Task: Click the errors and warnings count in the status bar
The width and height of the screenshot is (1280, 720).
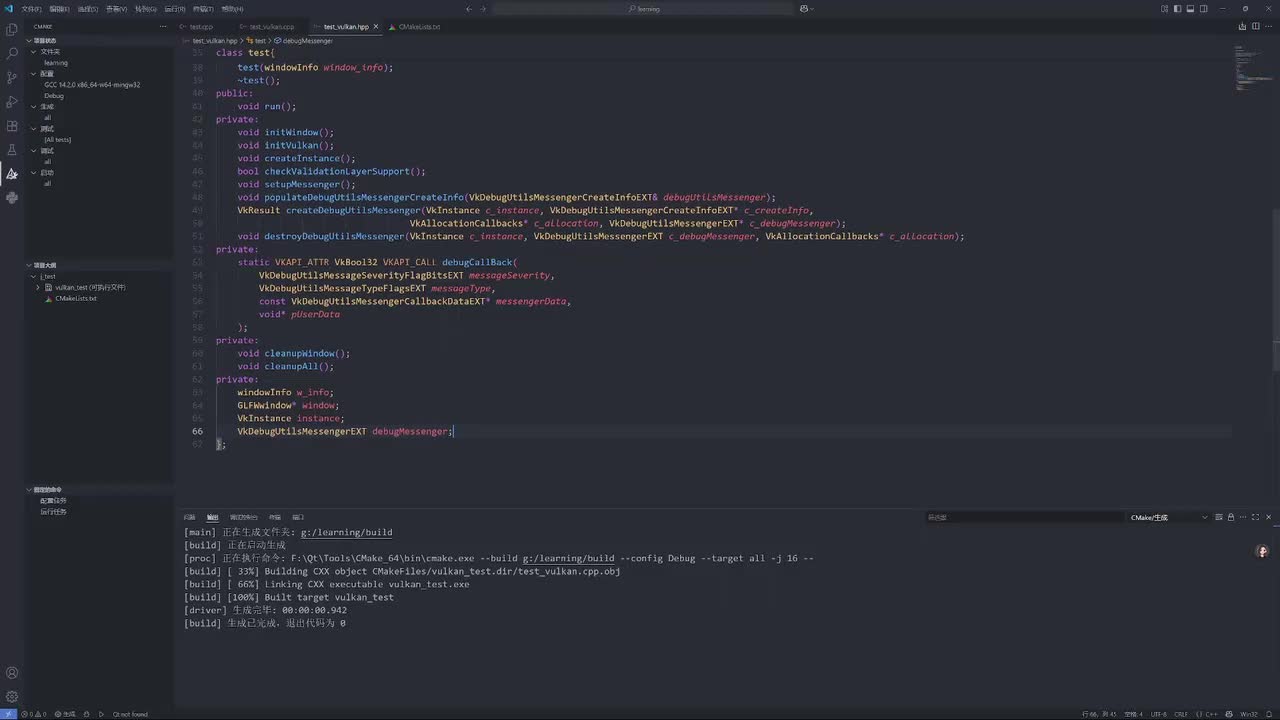Action: pos(33,714)
